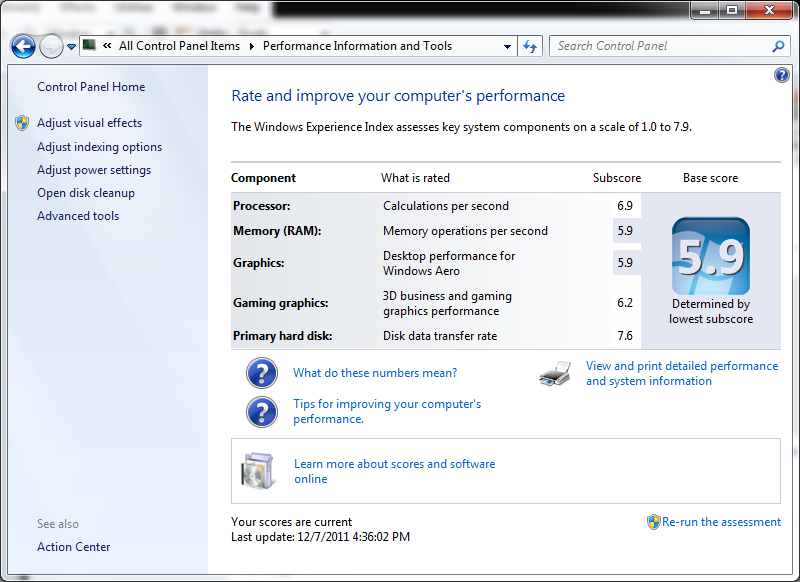The height and width of the screenshot is (582, 800).
Task: Open the All Control Panel Items breadcrumb
Action: (x=179, y=46)
